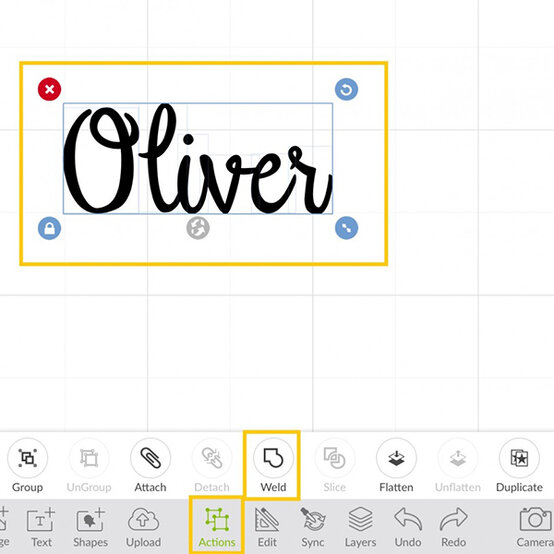
Task: Open the Shapes tool
Action: (x=90, y=526)
